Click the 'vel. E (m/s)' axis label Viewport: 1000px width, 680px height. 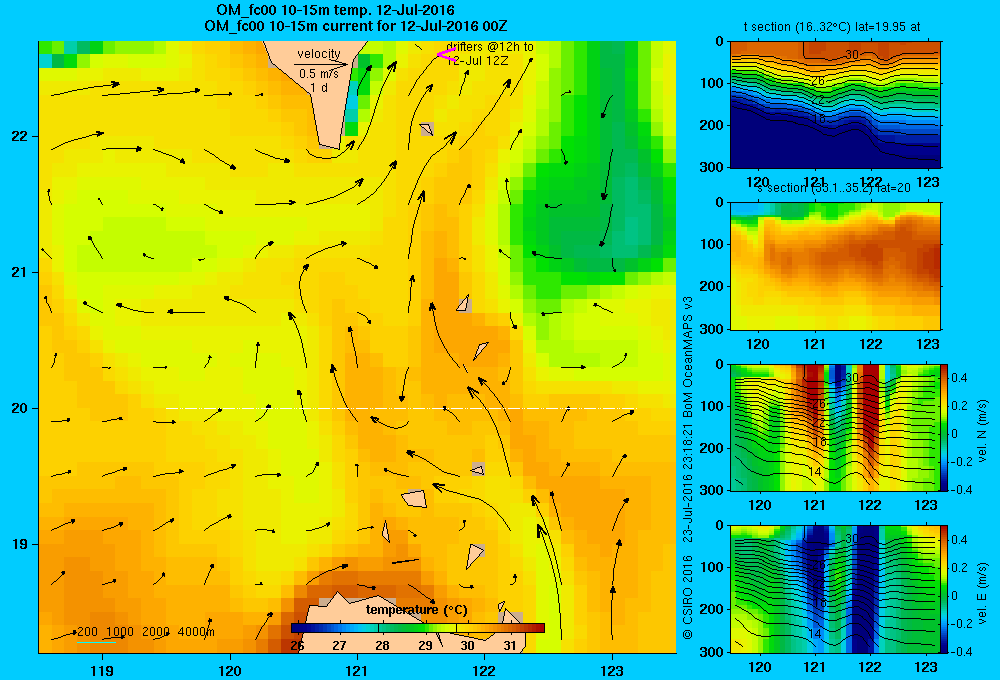point(983,593)
